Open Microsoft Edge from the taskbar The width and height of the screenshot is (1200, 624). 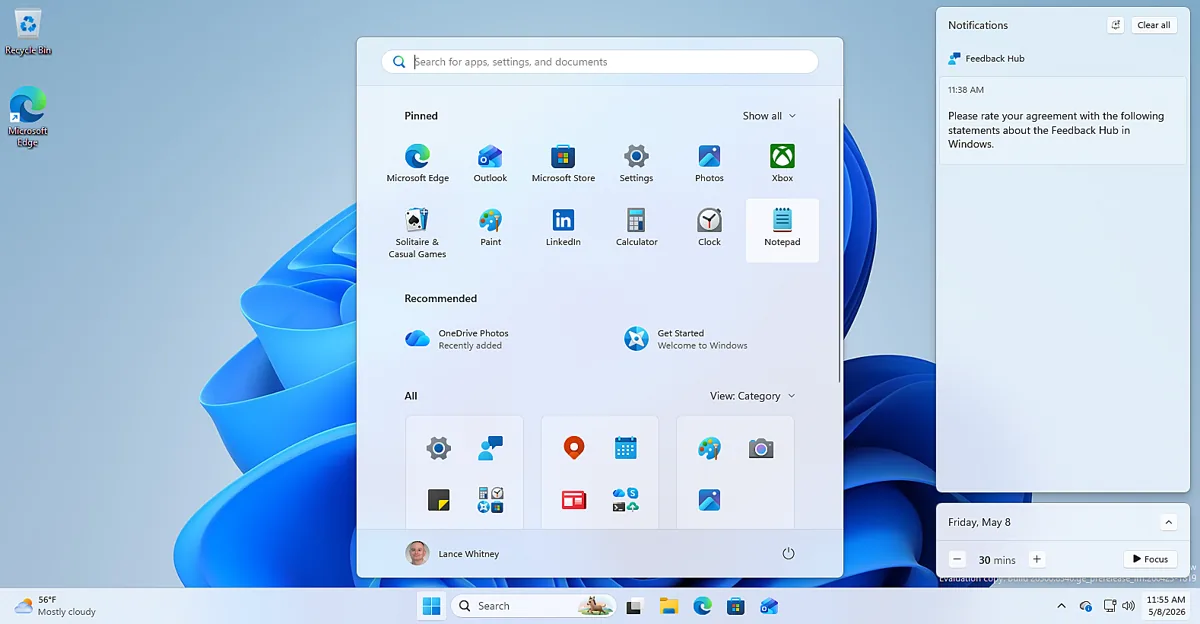703,606
